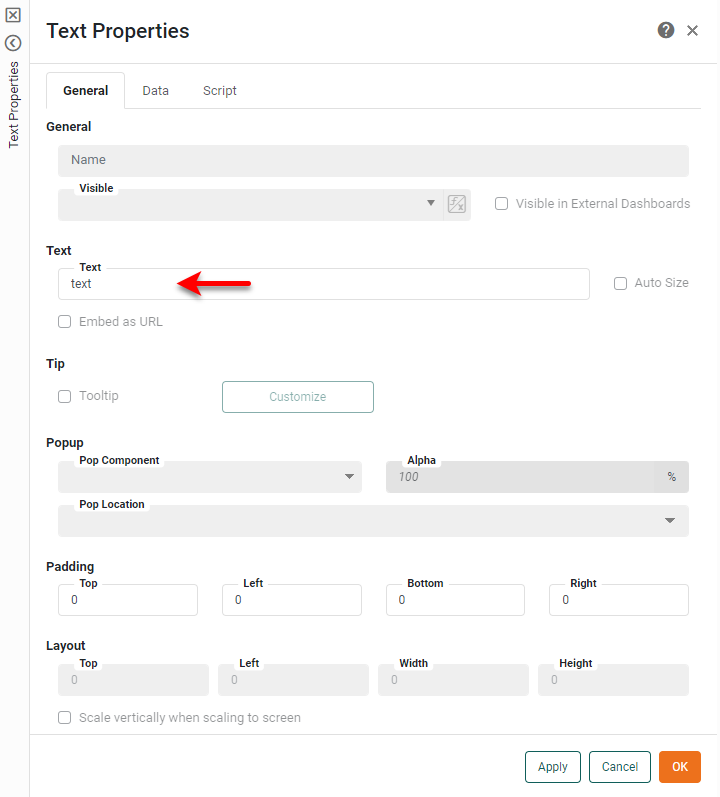Click the Alpha percentage field
This screenshot has width=720, height=797.
point(538,477)
